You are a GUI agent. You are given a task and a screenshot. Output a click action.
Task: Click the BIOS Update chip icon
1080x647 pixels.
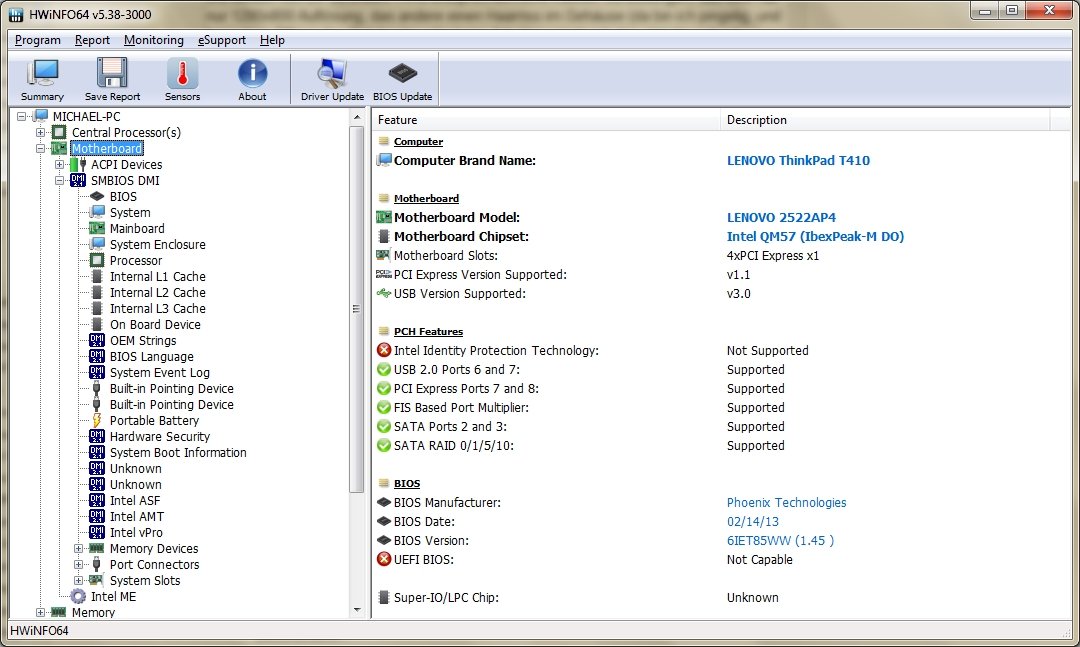402,79
